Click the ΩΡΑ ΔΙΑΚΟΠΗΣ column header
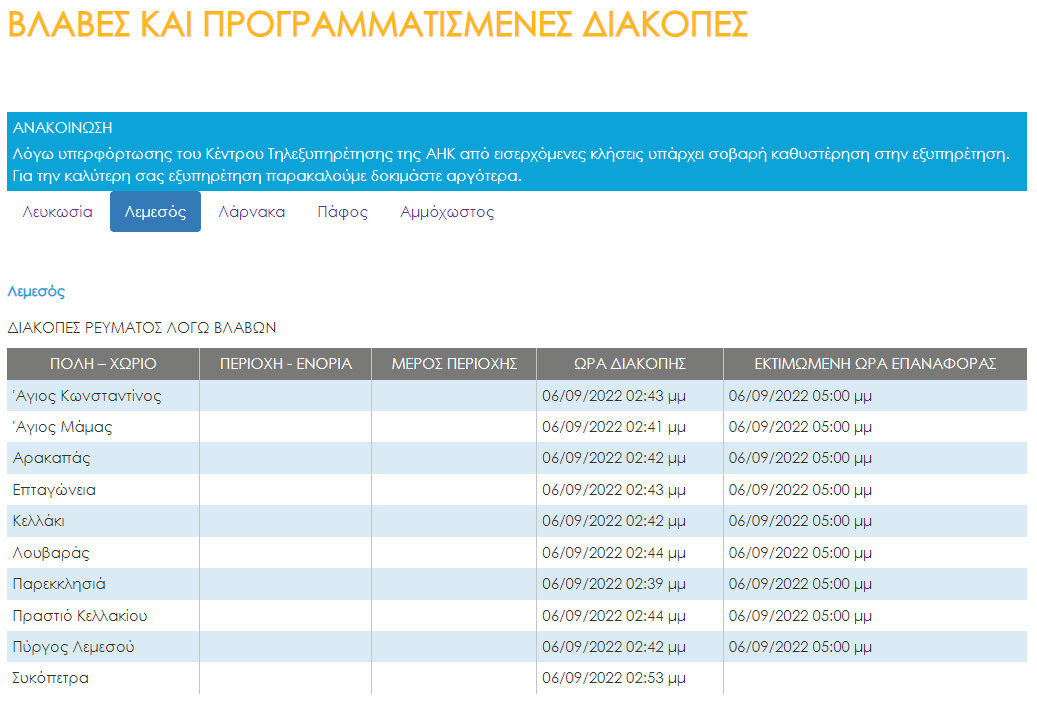This screenshot has height=713, width=1037. 630,364
